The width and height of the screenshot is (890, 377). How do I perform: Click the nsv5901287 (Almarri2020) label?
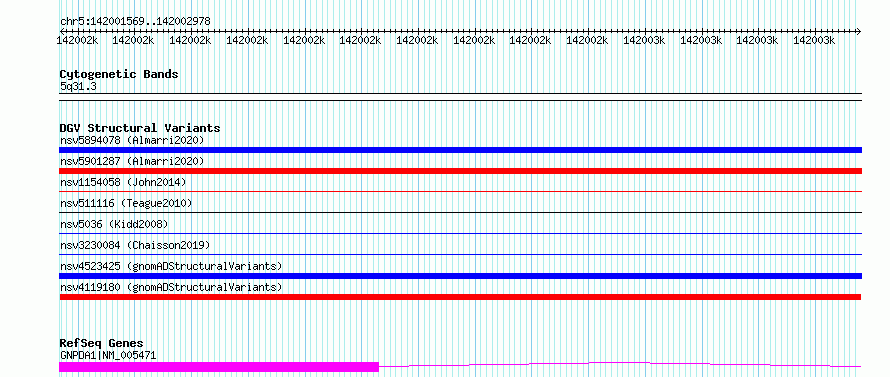coord(132,161)
